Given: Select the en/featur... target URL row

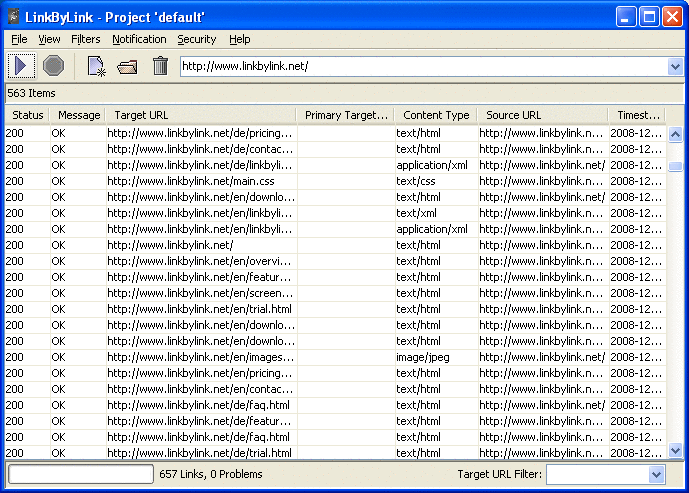Looking at the screenshot, I should 335,277.
